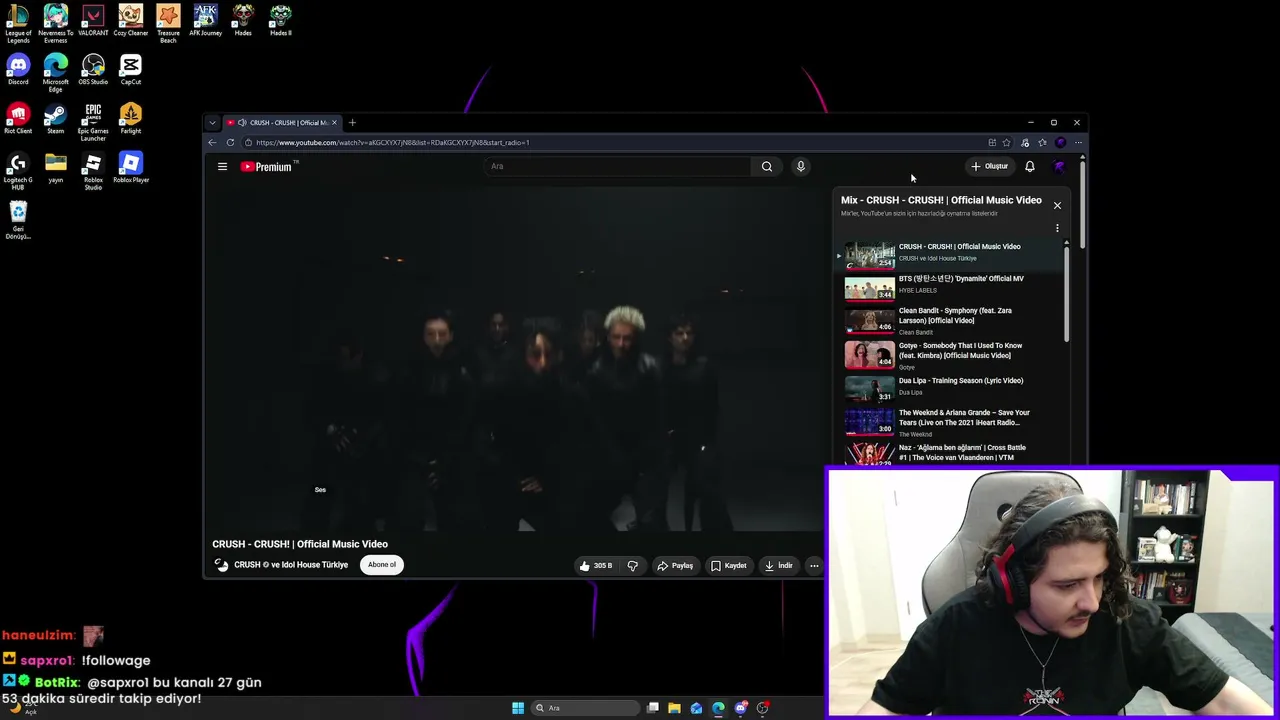Select the Steam desktop icon

click(x=55, y=119)
